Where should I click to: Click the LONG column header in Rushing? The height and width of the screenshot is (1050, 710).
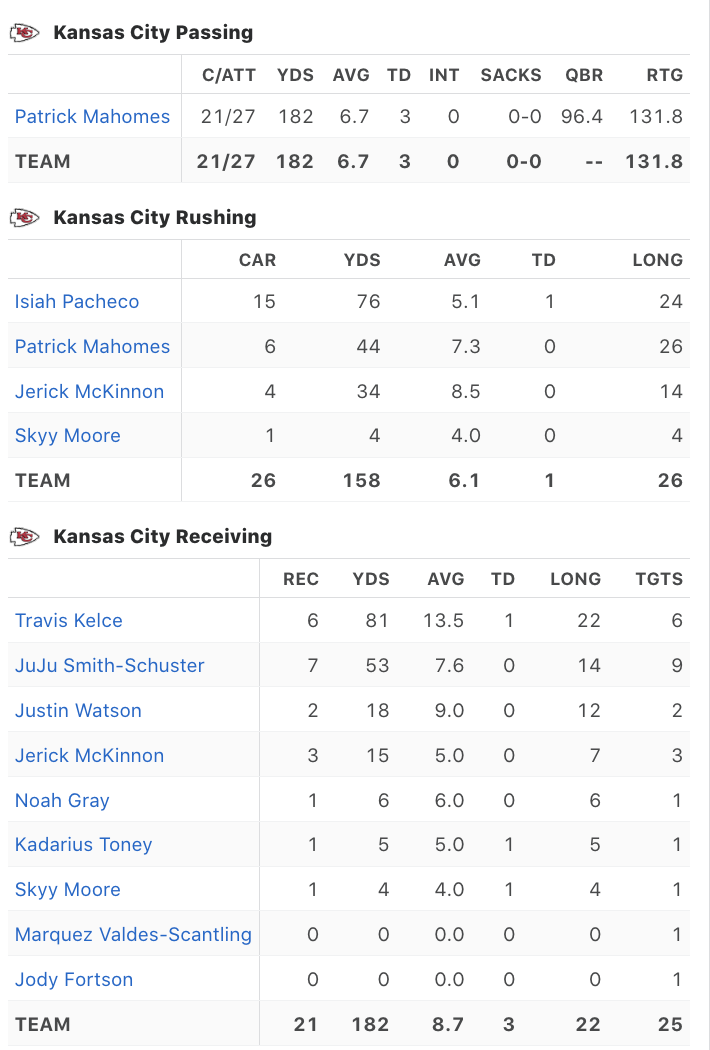pos(658,260)
